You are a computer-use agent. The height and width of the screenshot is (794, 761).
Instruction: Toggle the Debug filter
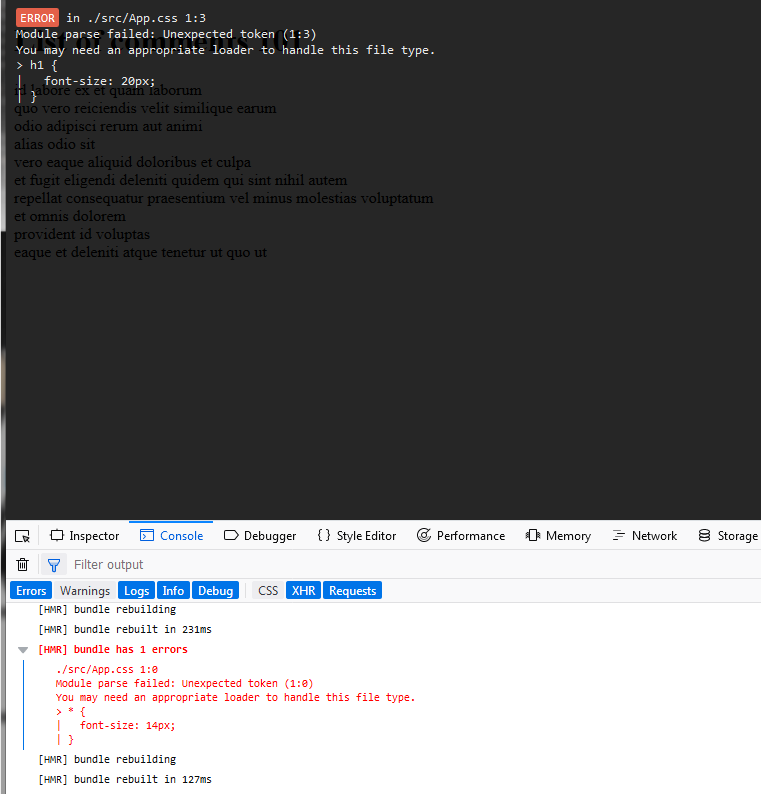215,590
